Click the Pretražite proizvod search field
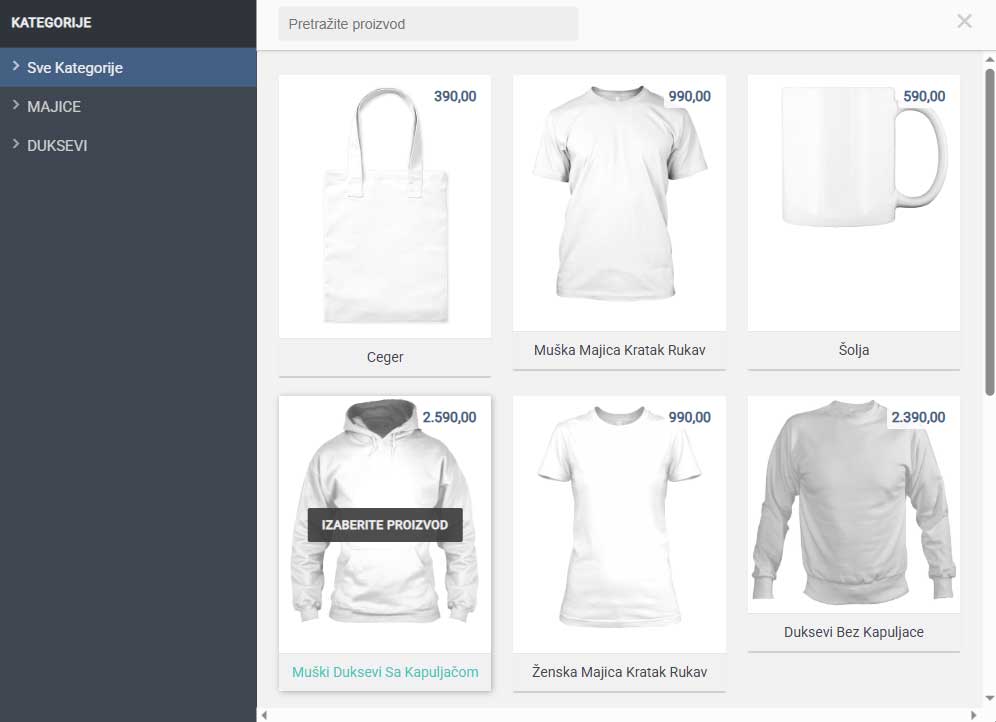Screen dimensions: 996x722 click(428, 23)
